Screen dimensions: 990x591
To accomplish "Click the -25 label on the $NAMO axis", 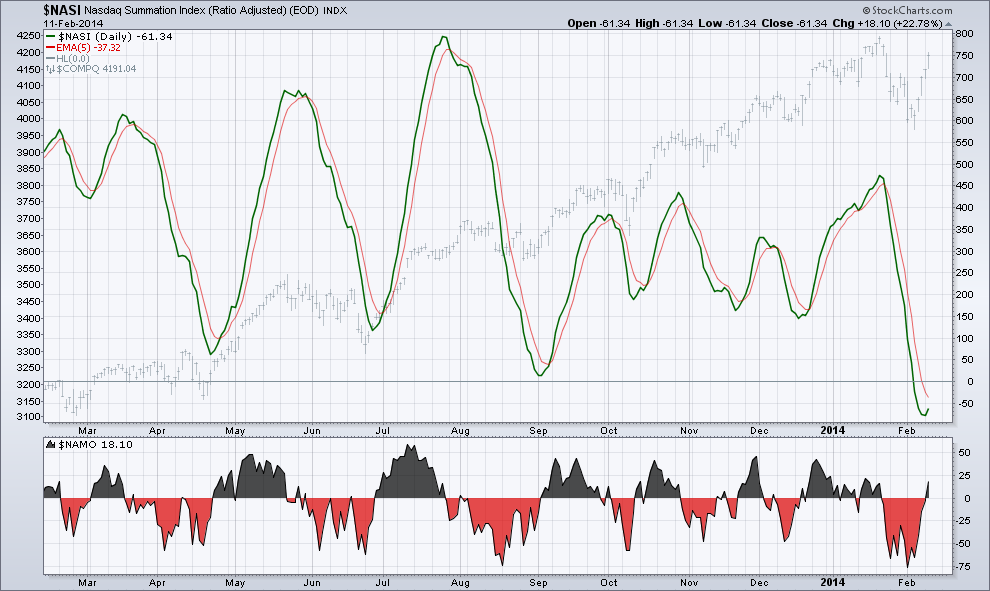I will (963, 521).
